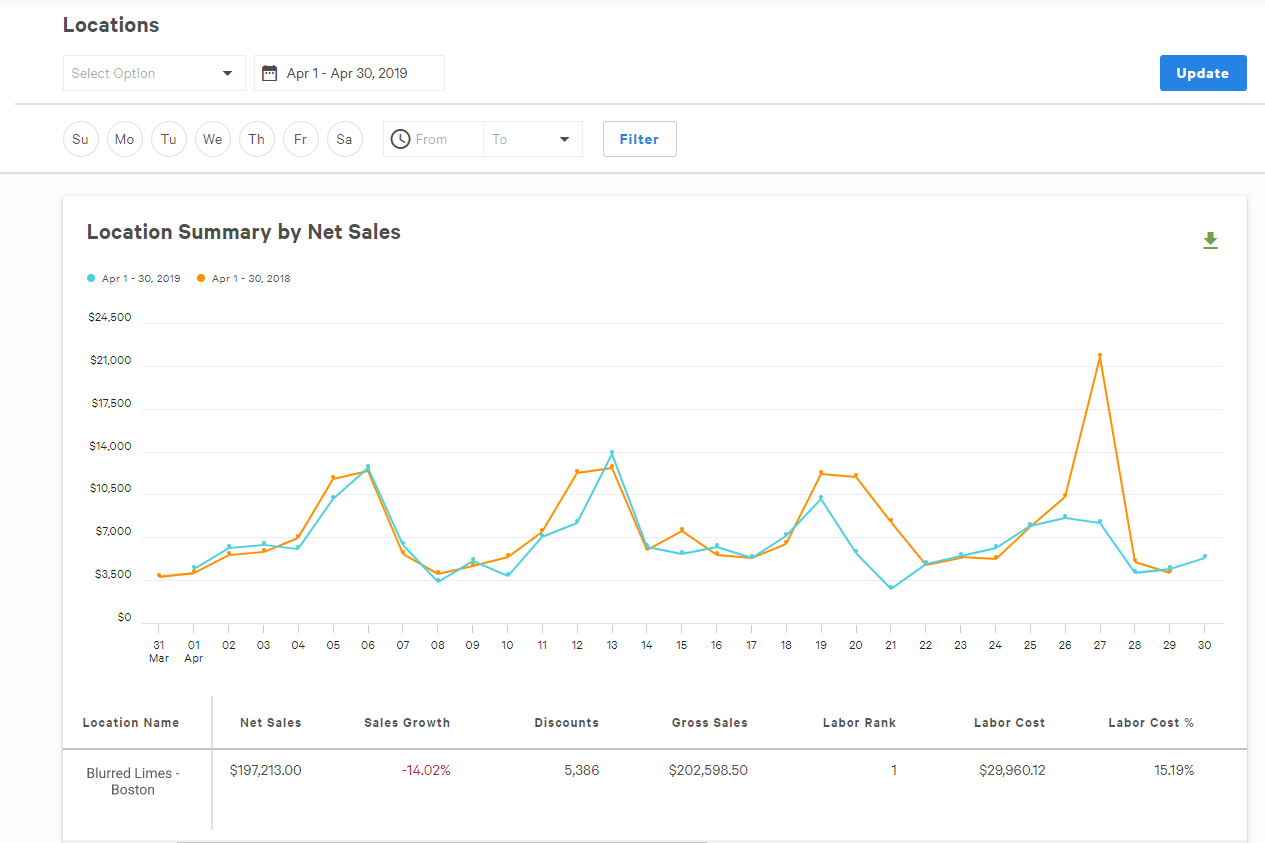Toggle the Sa day filter
Screen dimensions: 1265x843
(344, 139)
